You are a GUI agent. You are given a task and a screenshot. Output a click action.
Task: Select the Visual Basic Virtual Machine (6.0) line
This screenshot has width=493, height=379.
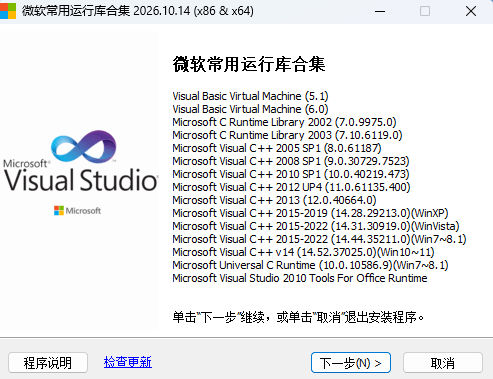click(x=250, y=109)
